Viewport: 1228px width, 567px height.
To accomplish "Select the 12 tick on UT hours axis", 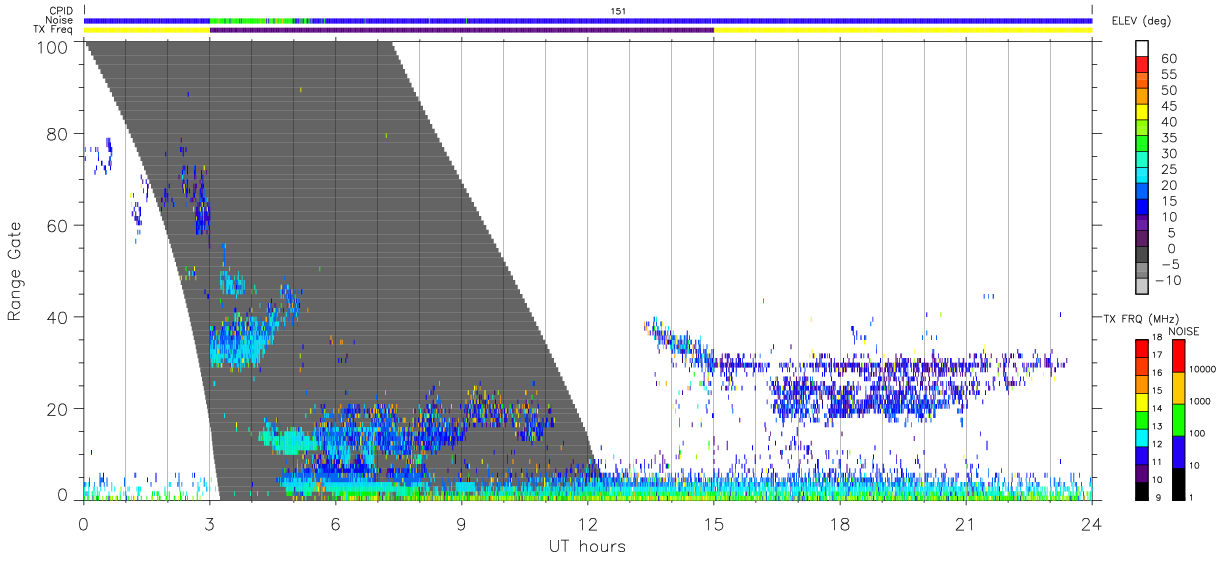I will 588,523.
